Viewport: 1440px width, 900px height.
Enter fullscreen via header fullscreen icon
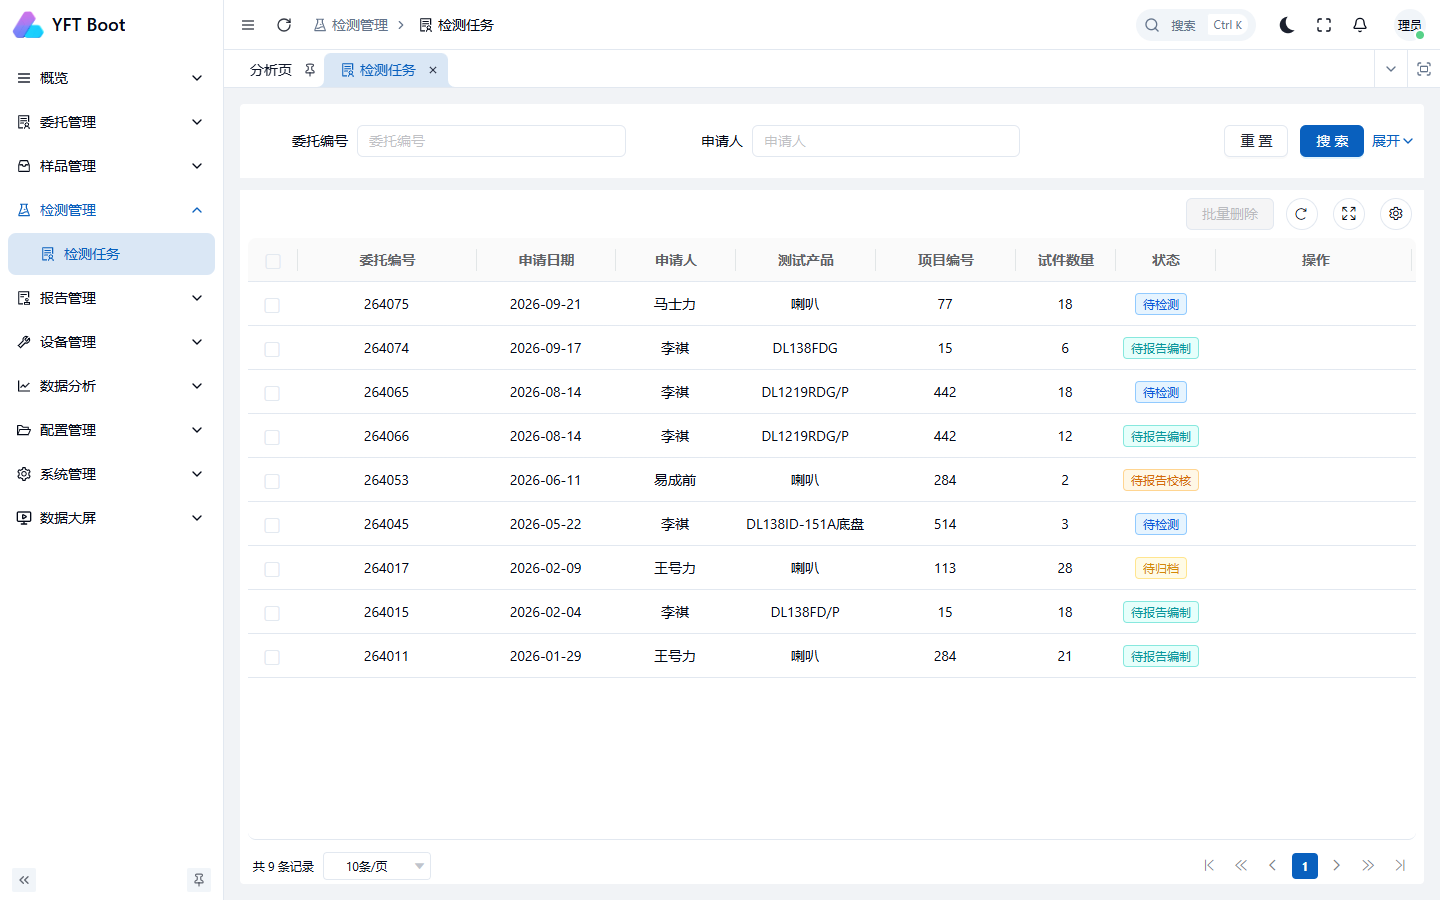pyautogui.click(x=1324, y=25)
